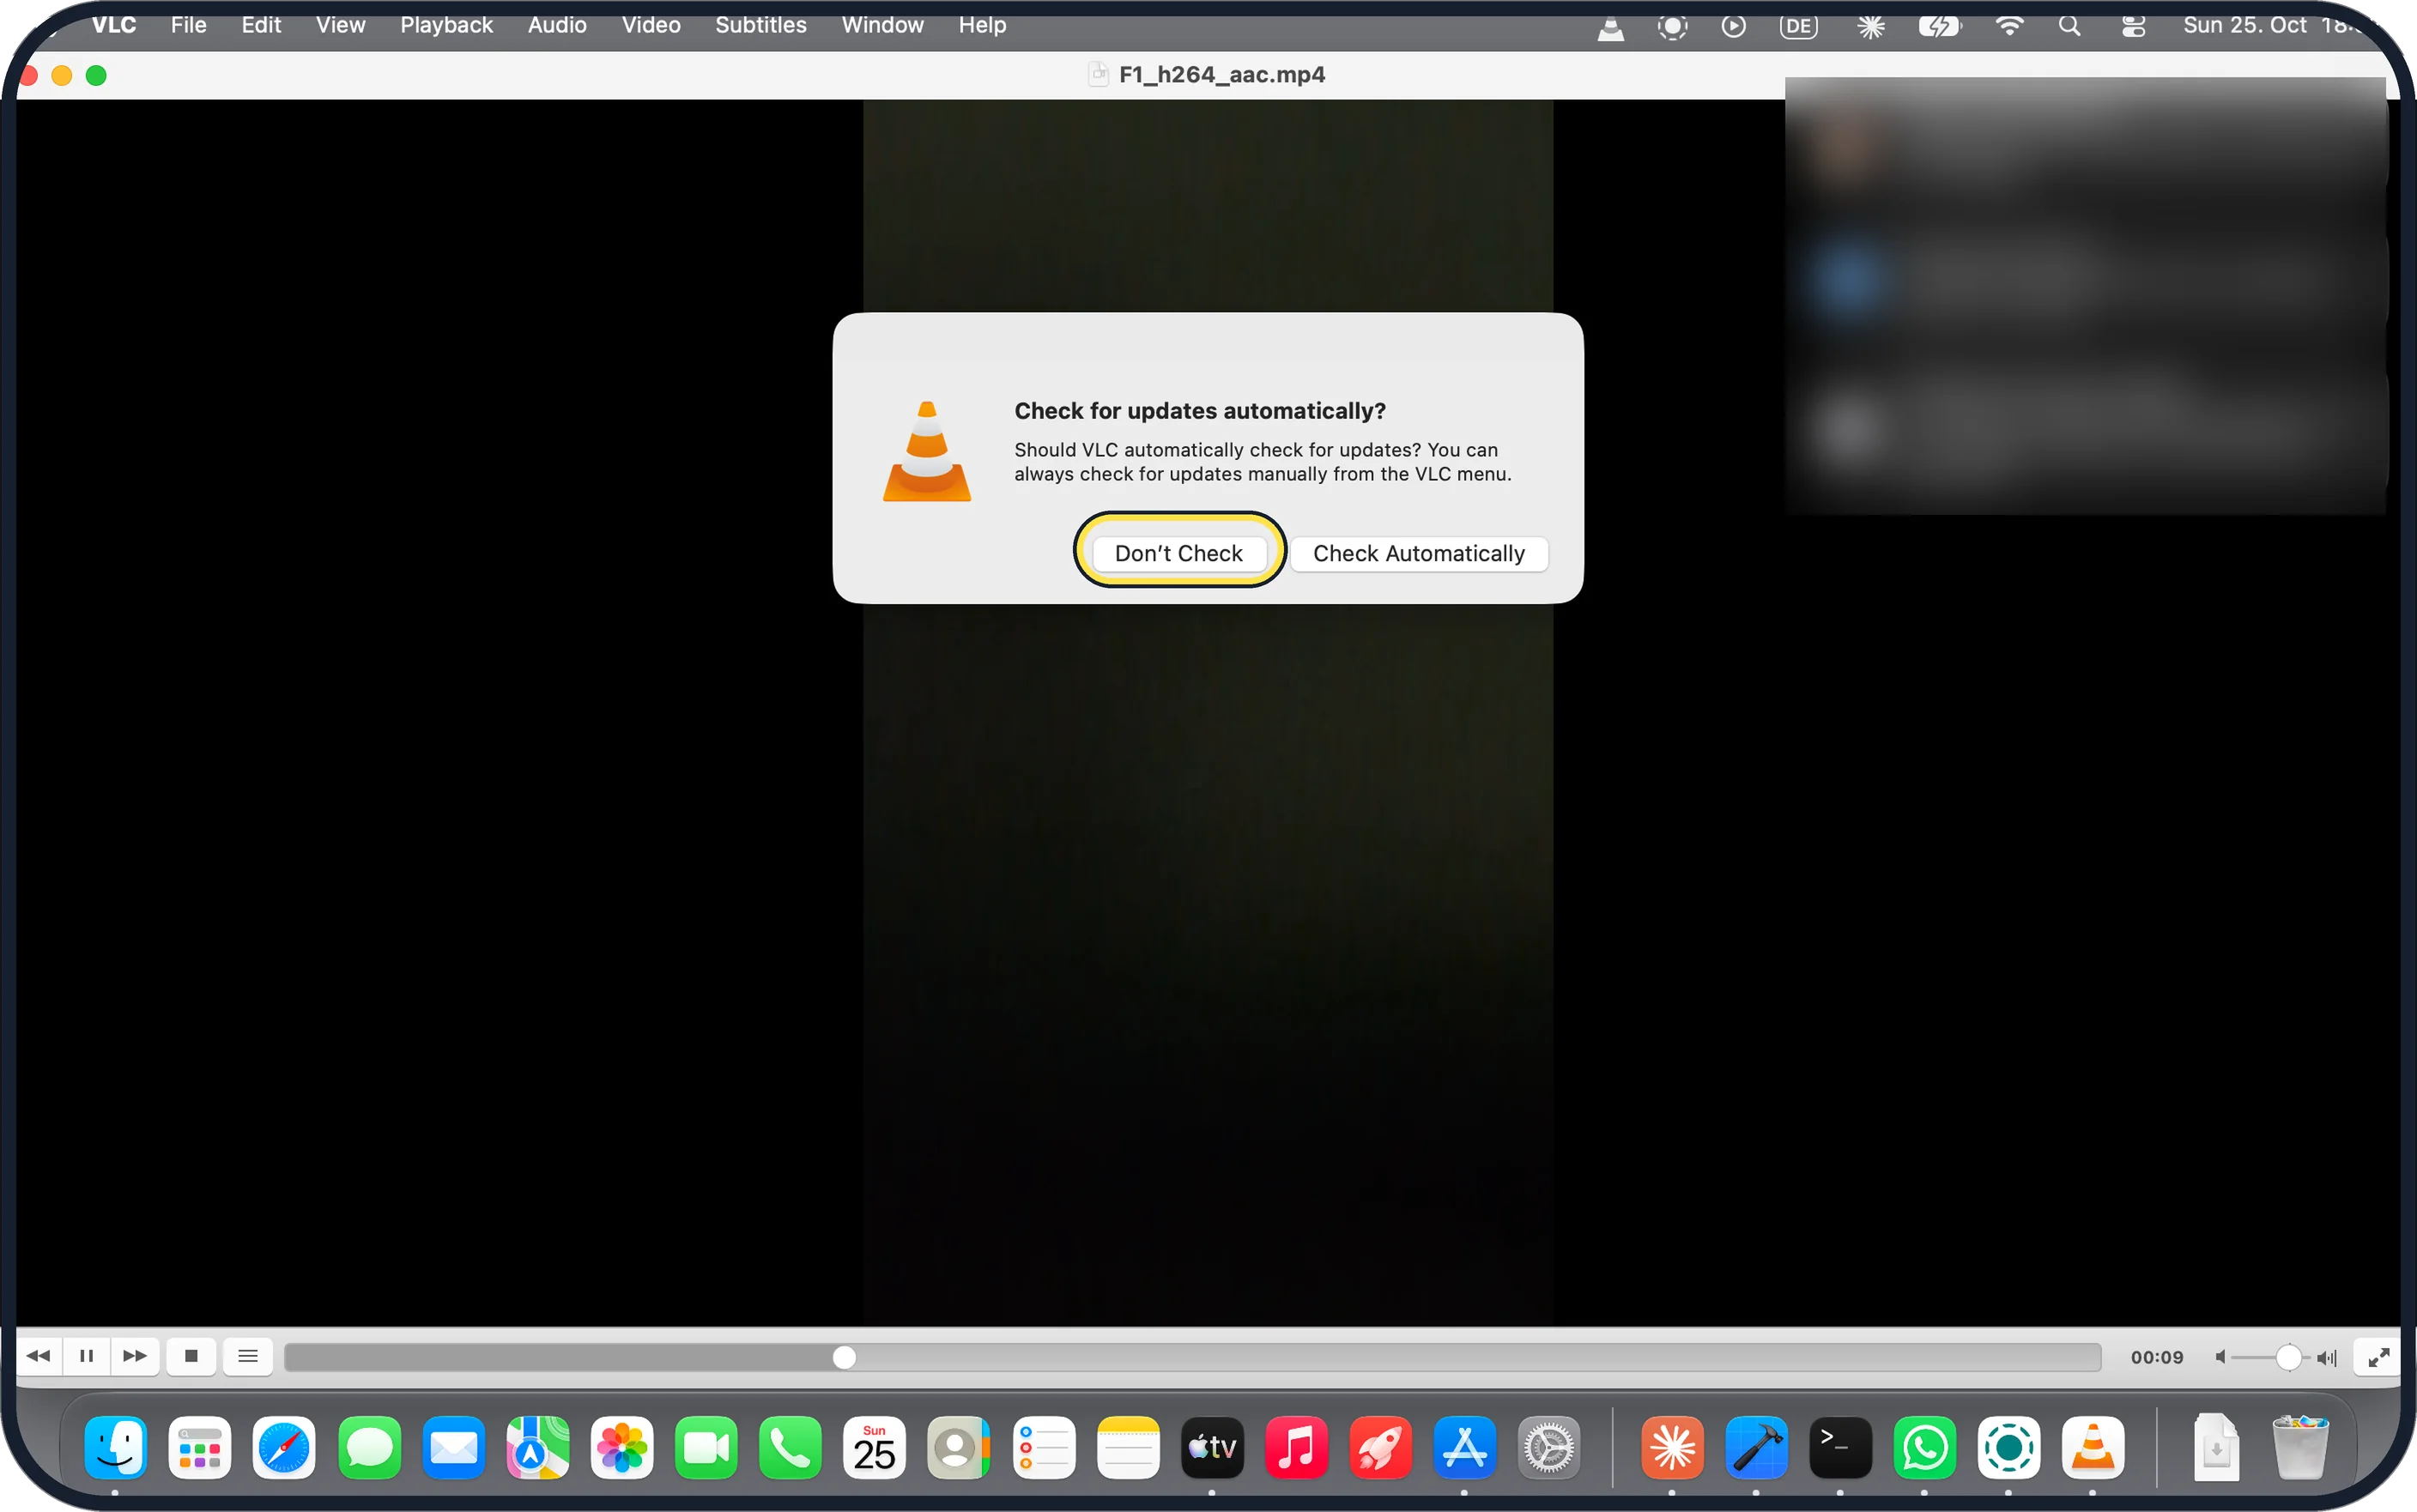Open Photos from the Dock
The width and height of the screenshot is (2417, 1512).
(x=621, y=1447)
